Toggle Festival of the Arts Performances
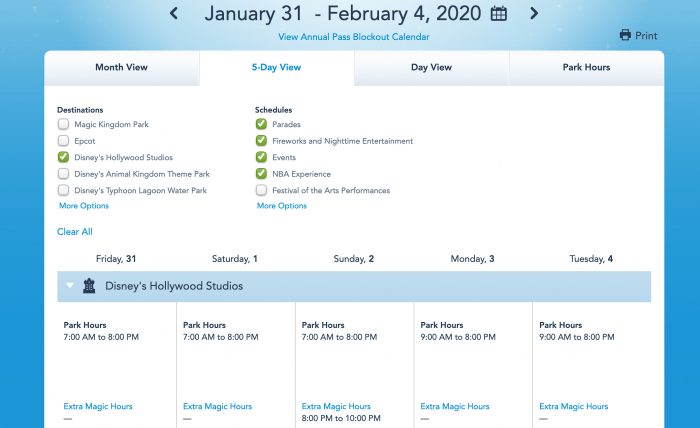This screenshot has height=428, width=700. (x=261, y=190)
